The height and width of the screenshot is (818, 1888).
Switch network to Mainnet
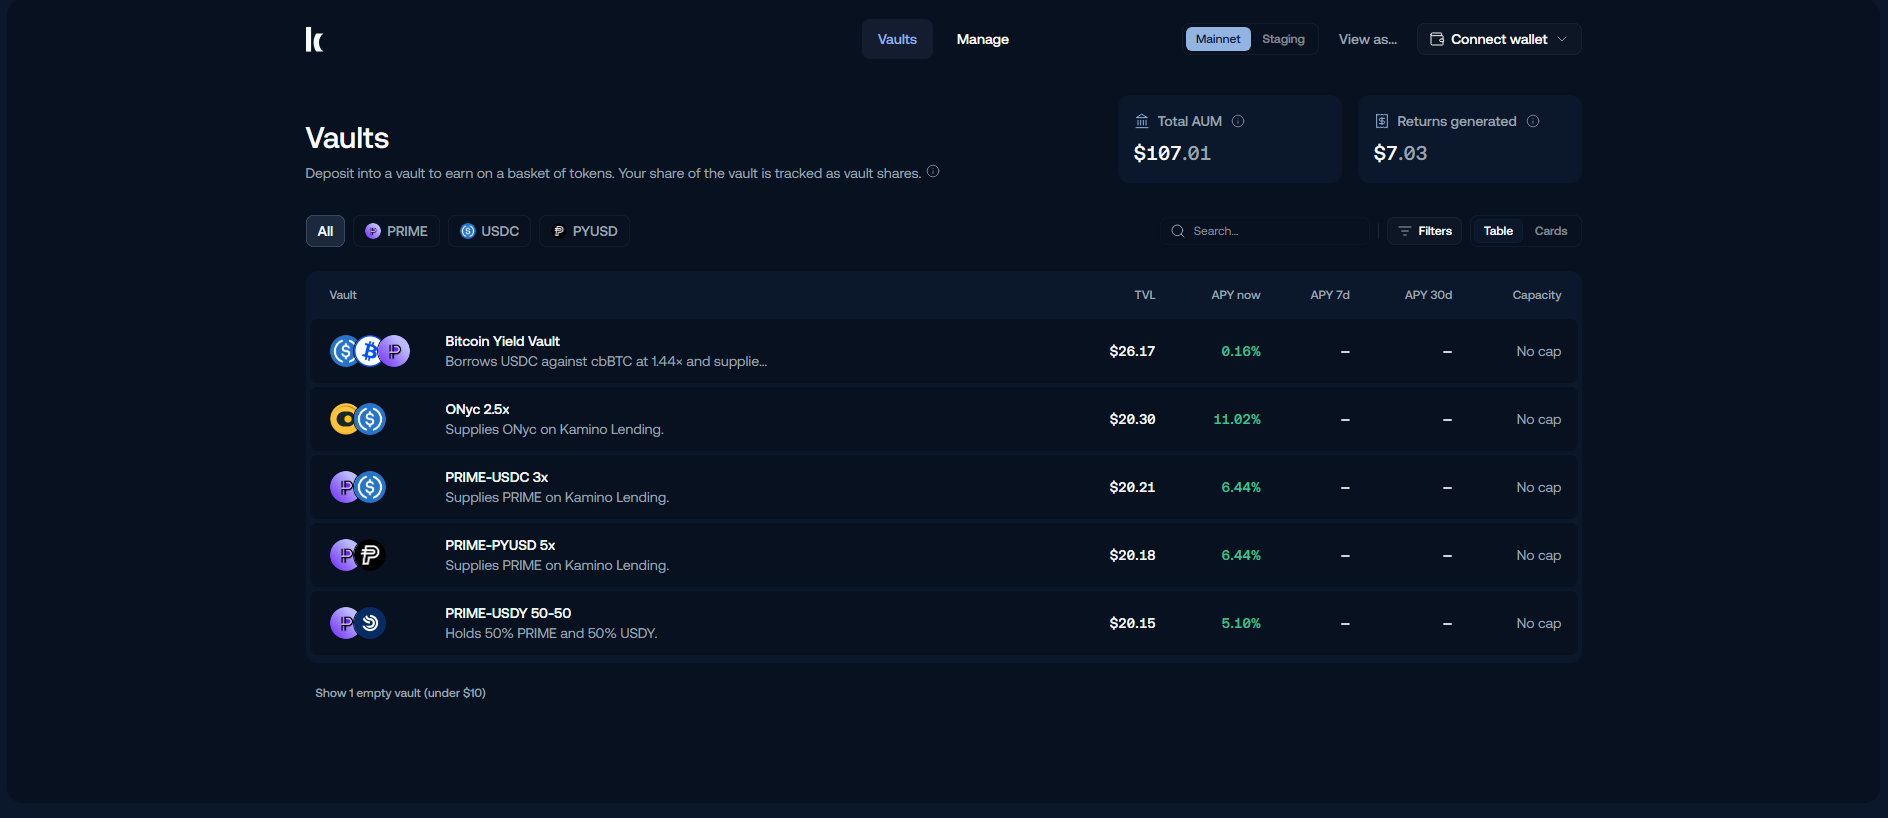click(x=1218, y=39)
